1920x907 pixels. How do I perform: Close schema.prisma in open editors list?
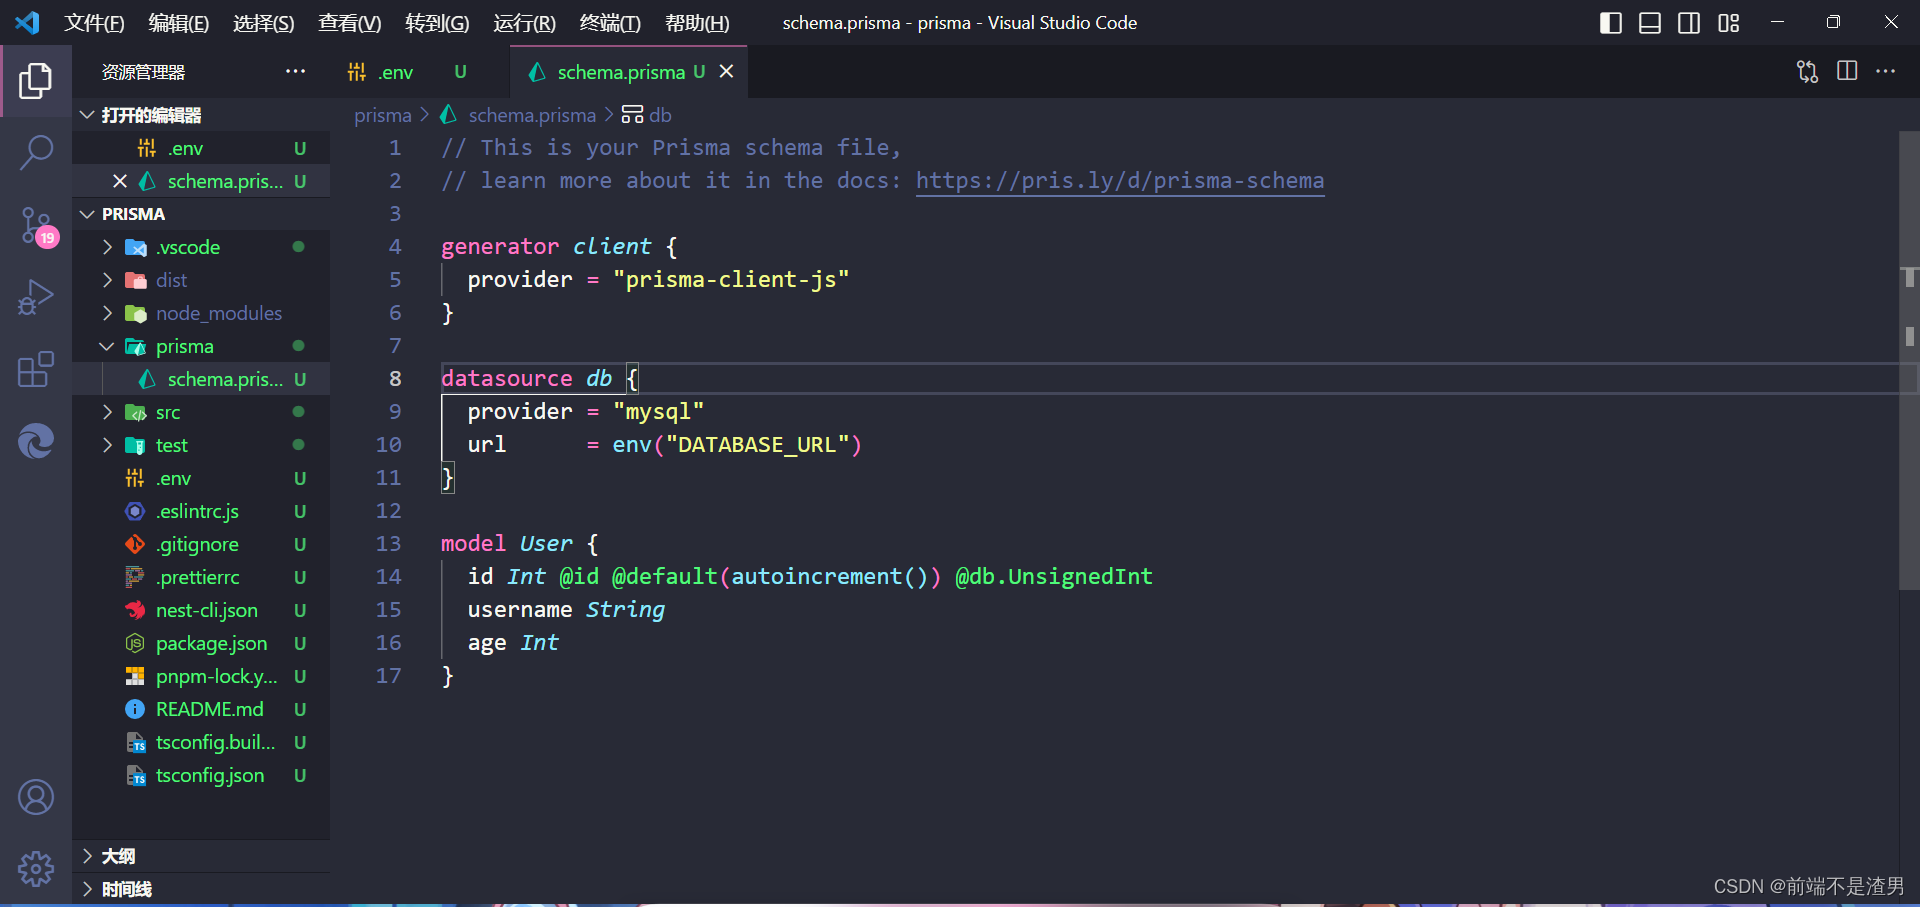120,181
